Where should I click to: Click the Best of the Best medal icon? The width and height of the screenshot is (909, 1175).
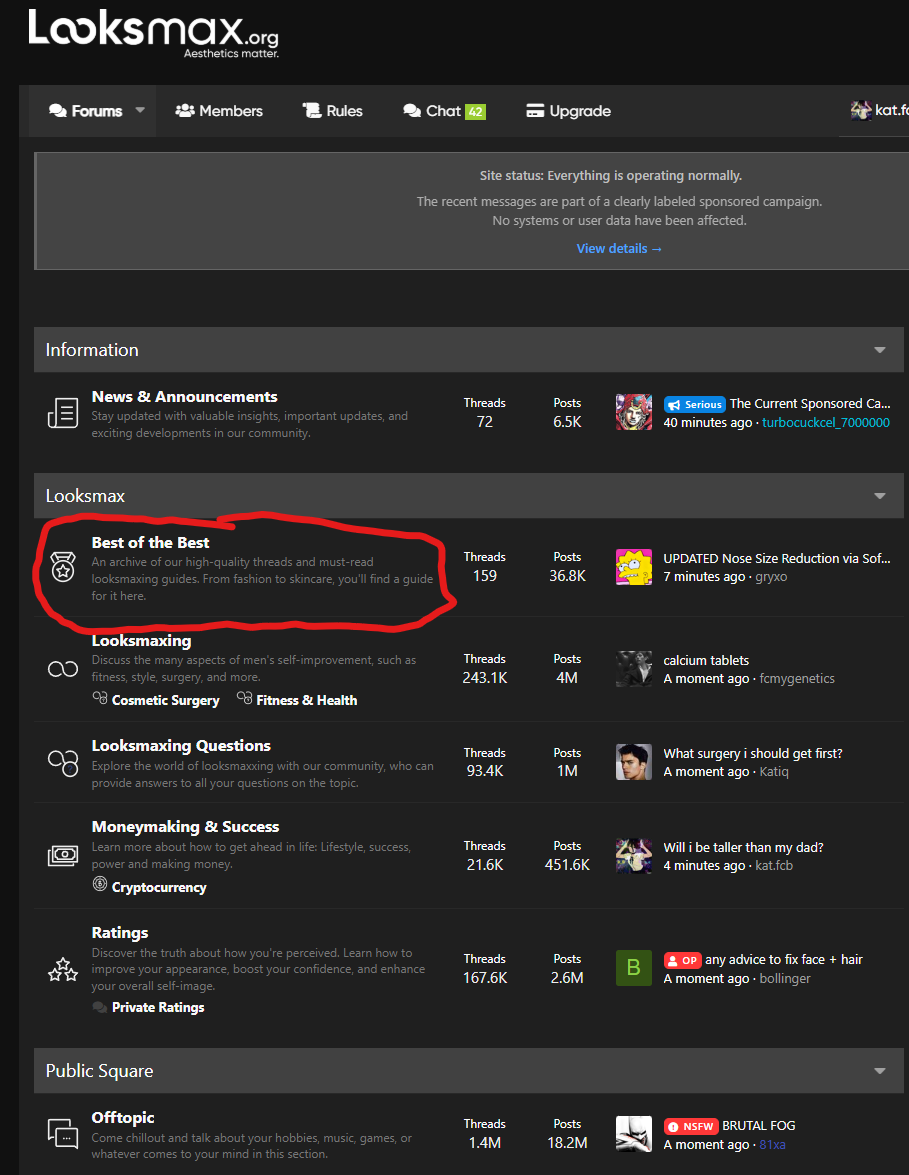63,569
